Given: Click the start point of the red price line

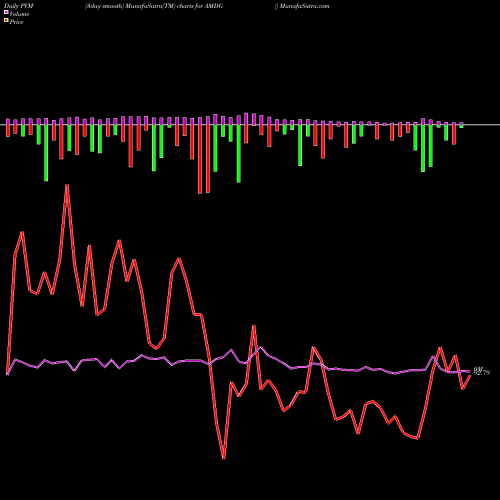Looking at the screenshot, I should (x=7, y=374).
